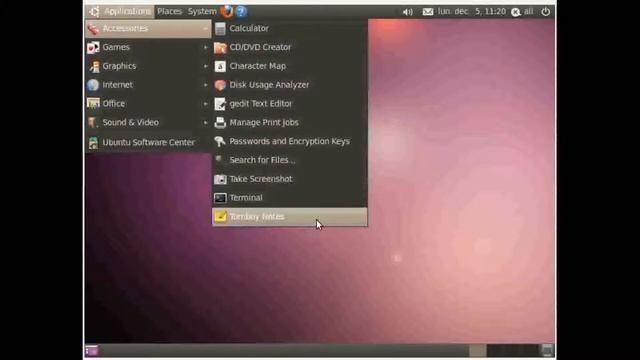The width and height of the screenshot is (640, 360).
Task: Select the Office category label
Action: 113,104
